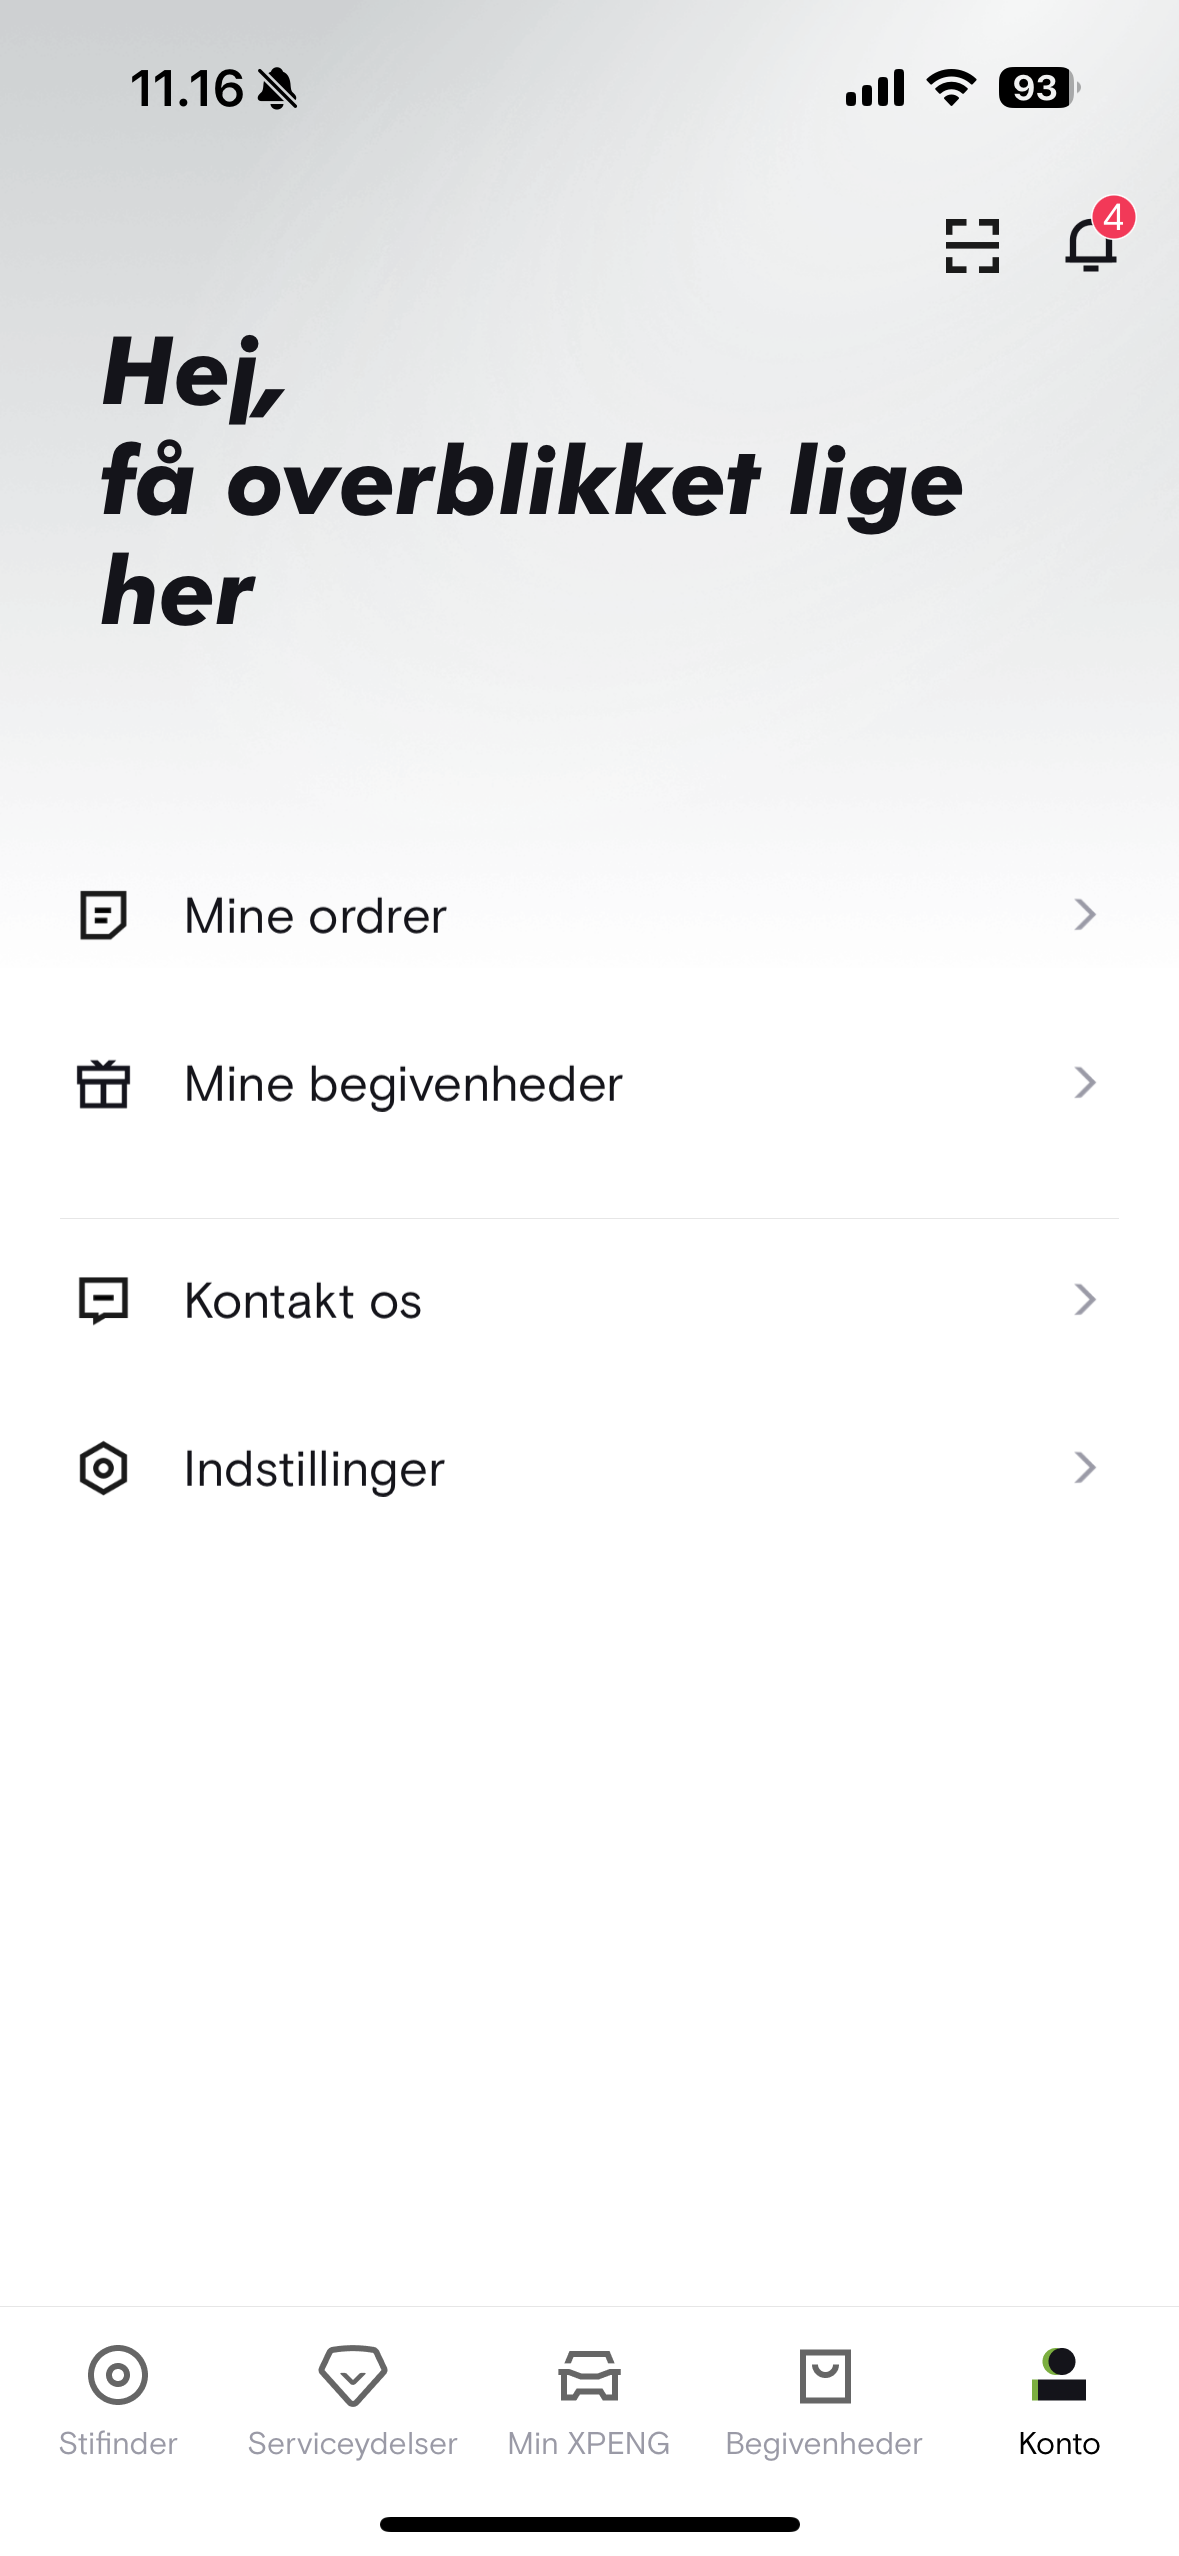Open the Kontakt os link
1179x2556 pixels.
(303, 1301)
